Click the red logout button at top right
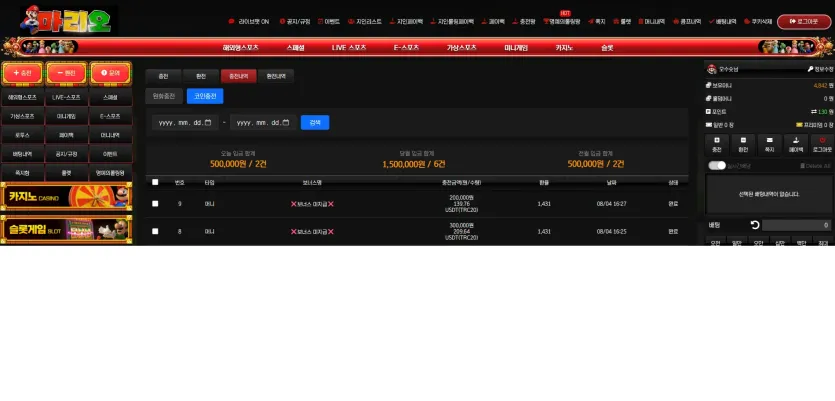 (804, 22)
